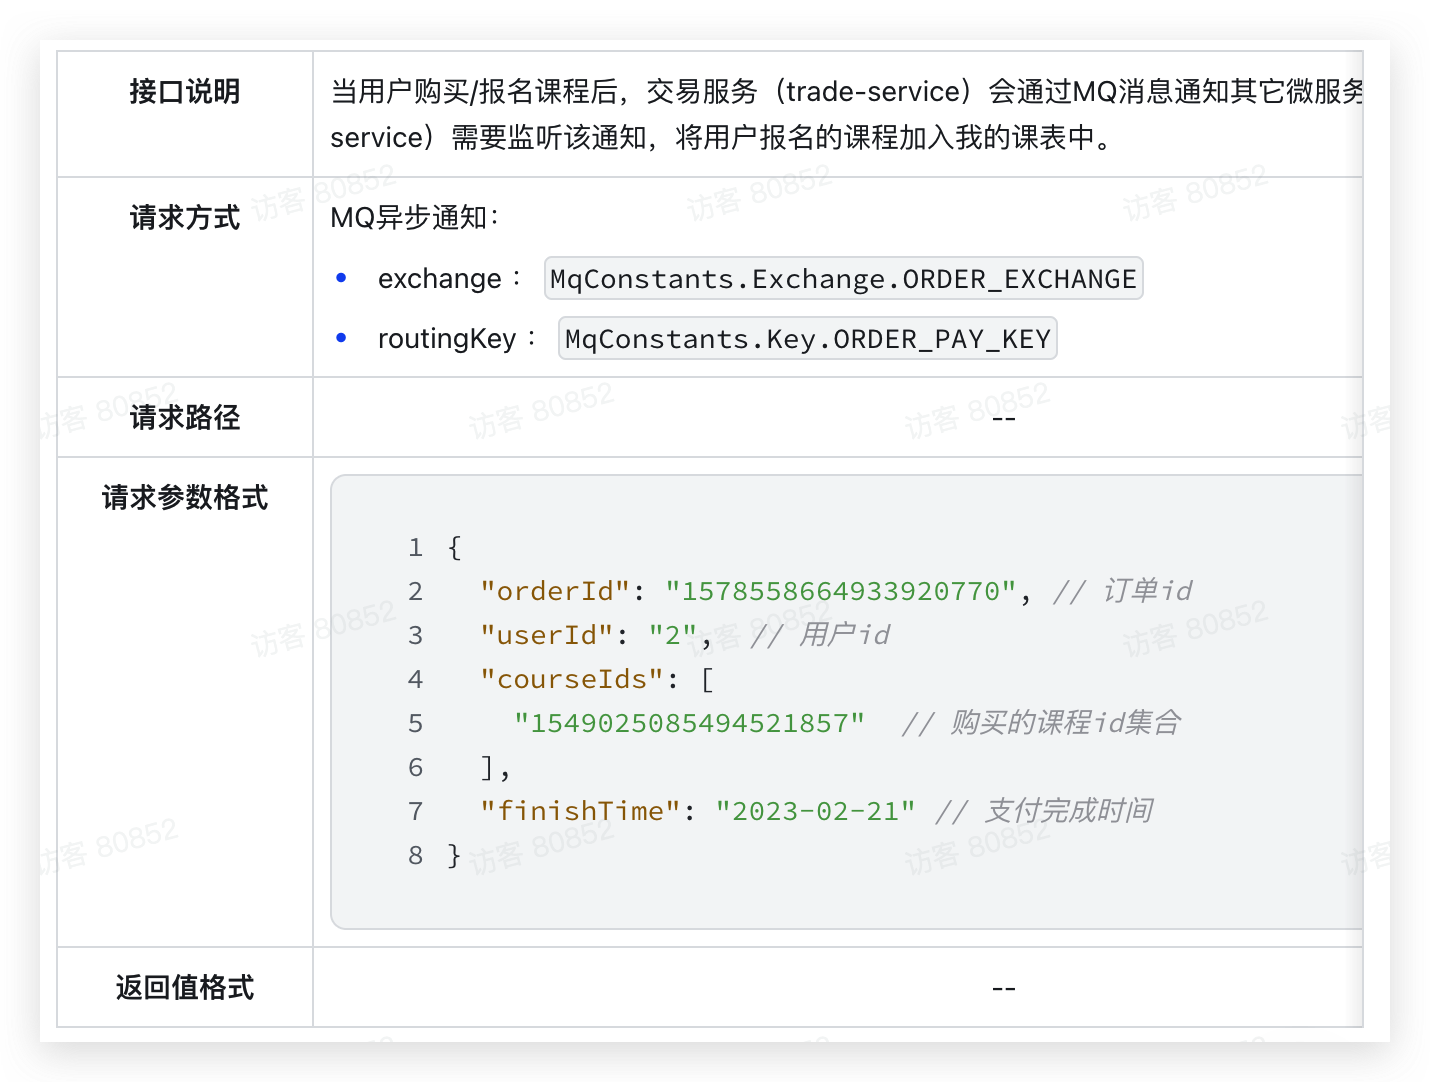1430x1082 pixels.
Task: Select the 接口说明 row header
Action: [185, 92]
